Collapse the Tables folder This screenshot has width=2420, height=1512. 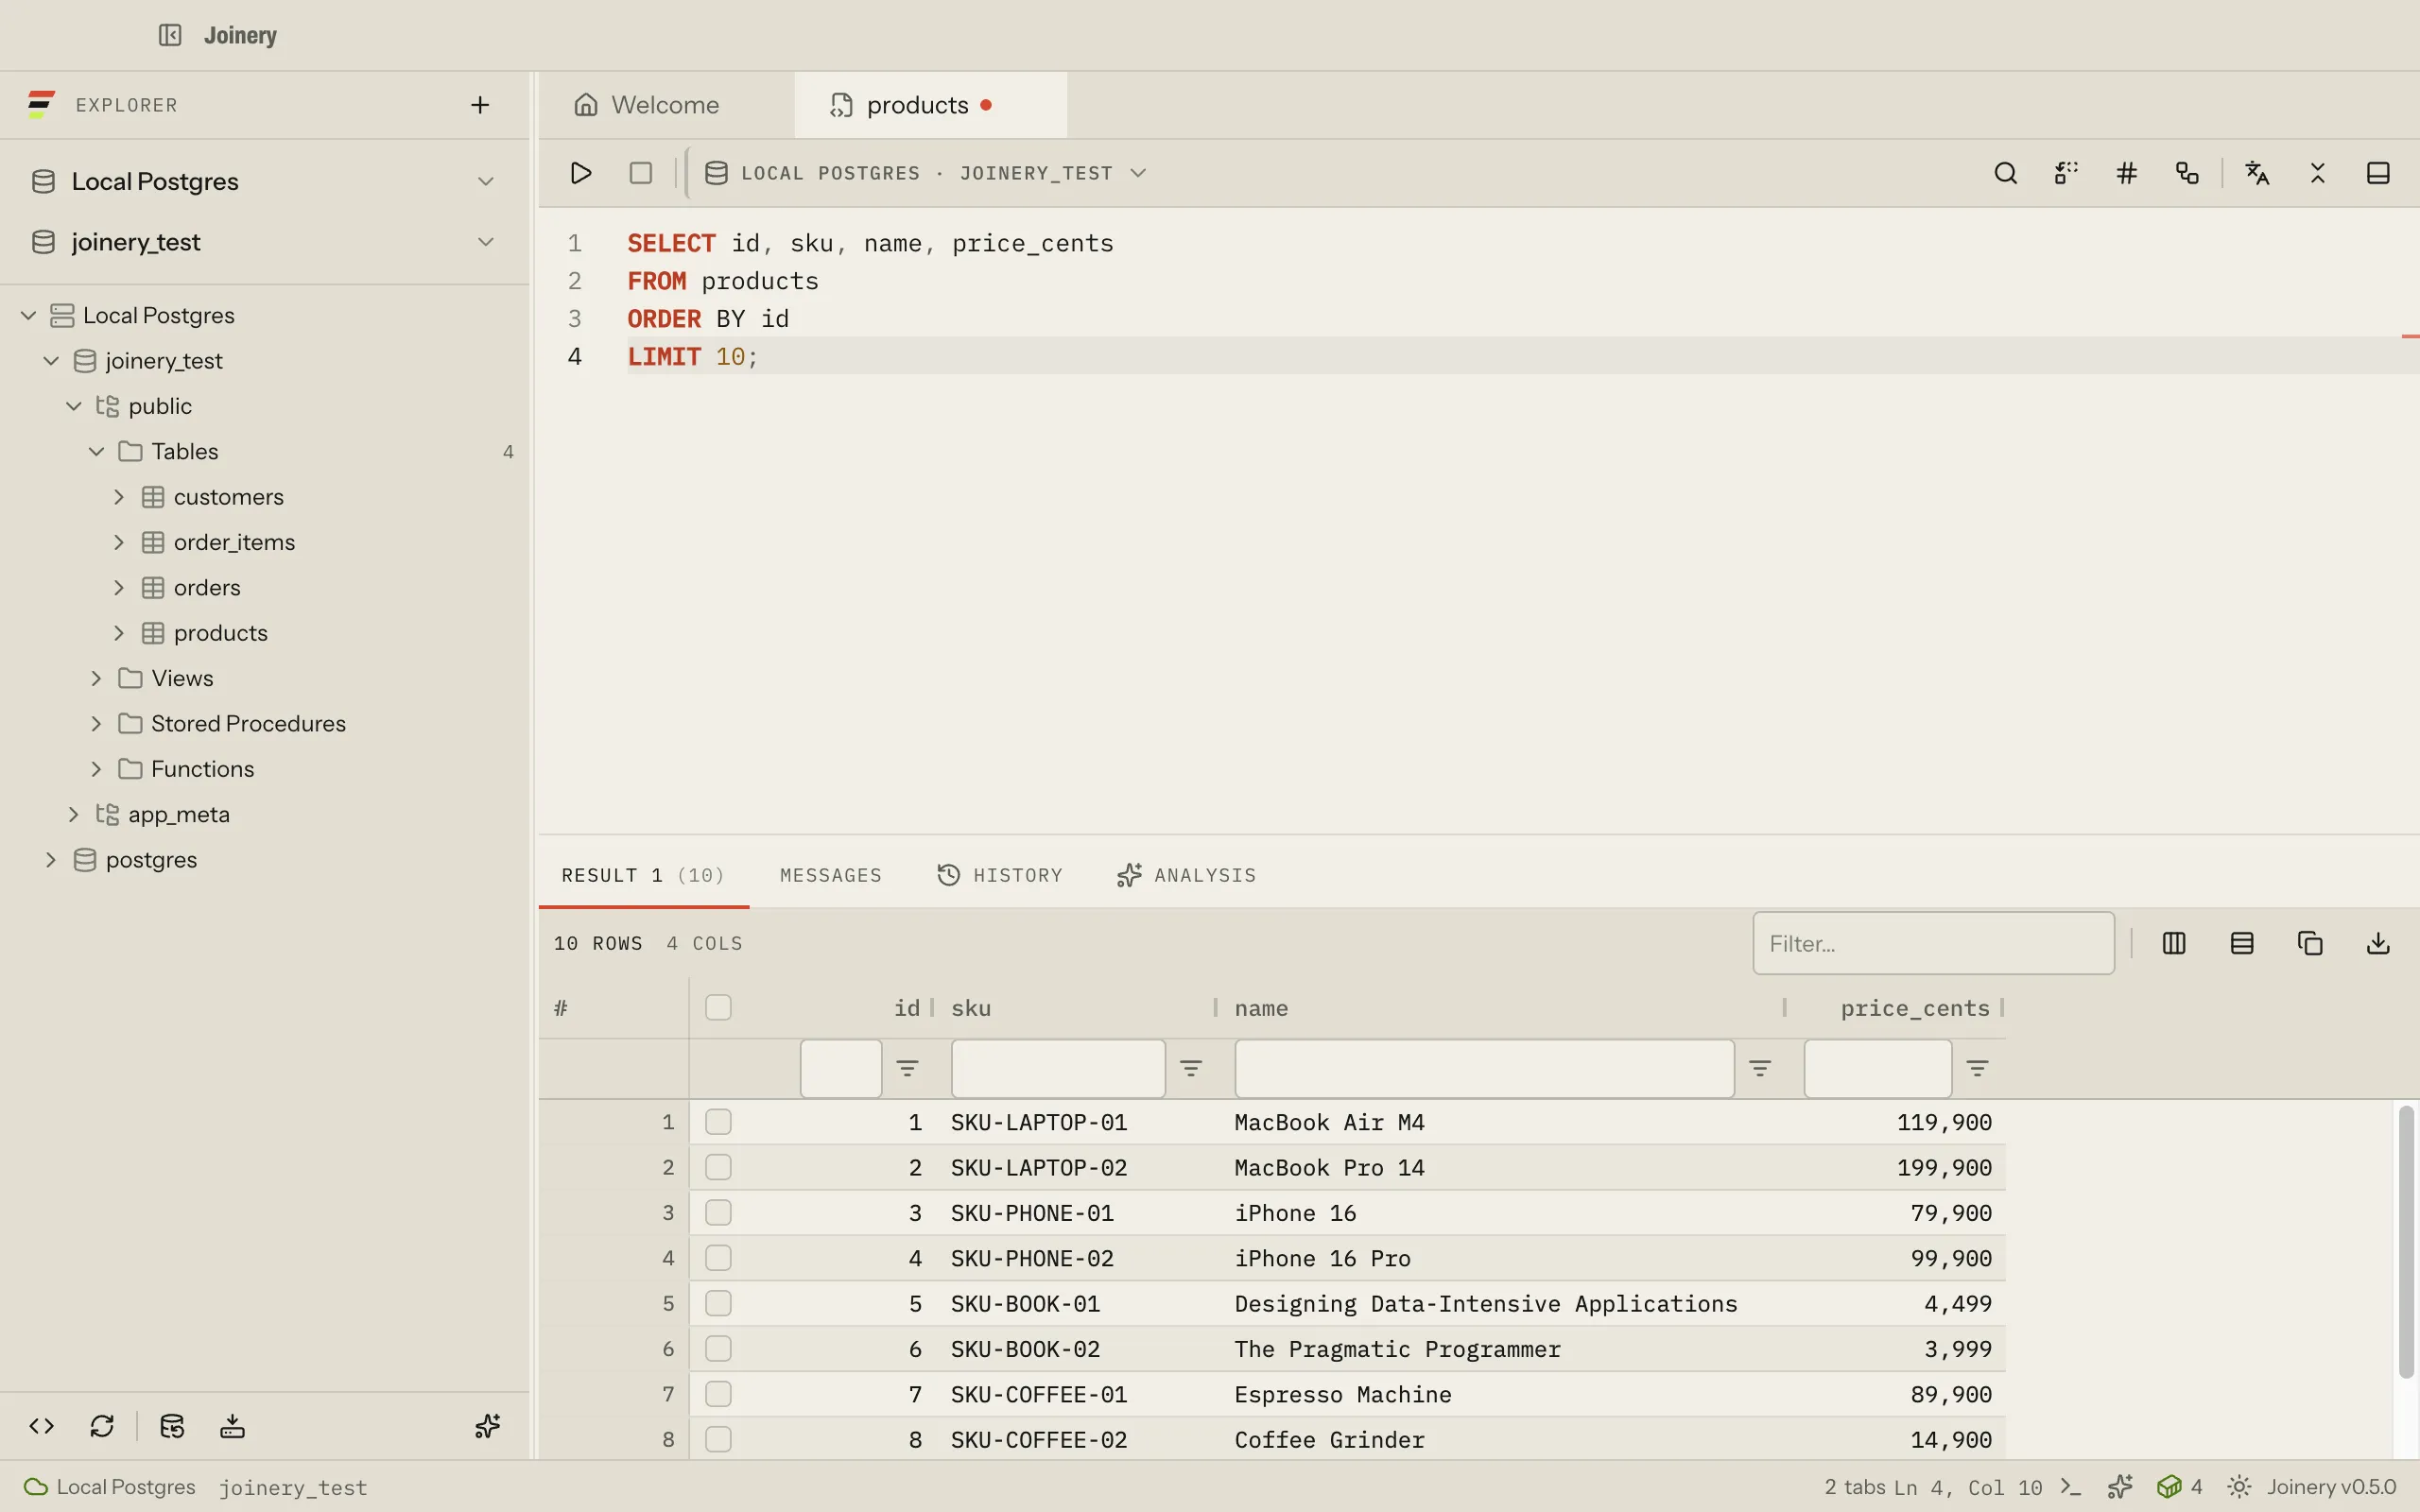pos(96,451)
